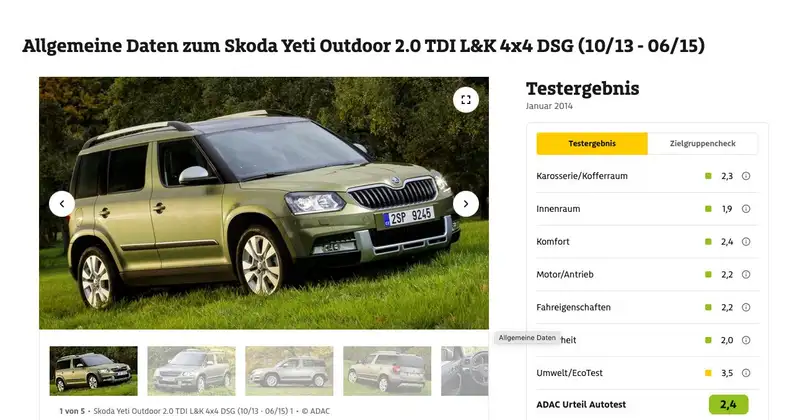Select second thumbnail of silver Yeti
This screenshot has width=800, height=420.
click(x=191, y=371)
